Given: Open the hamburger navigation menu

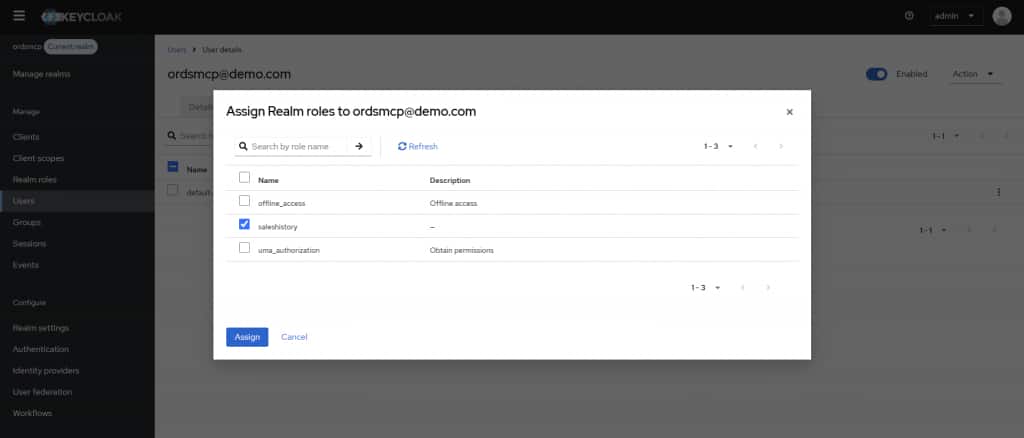Looking at the screenshot, I should pyautogui.click(x=19, y=16).
